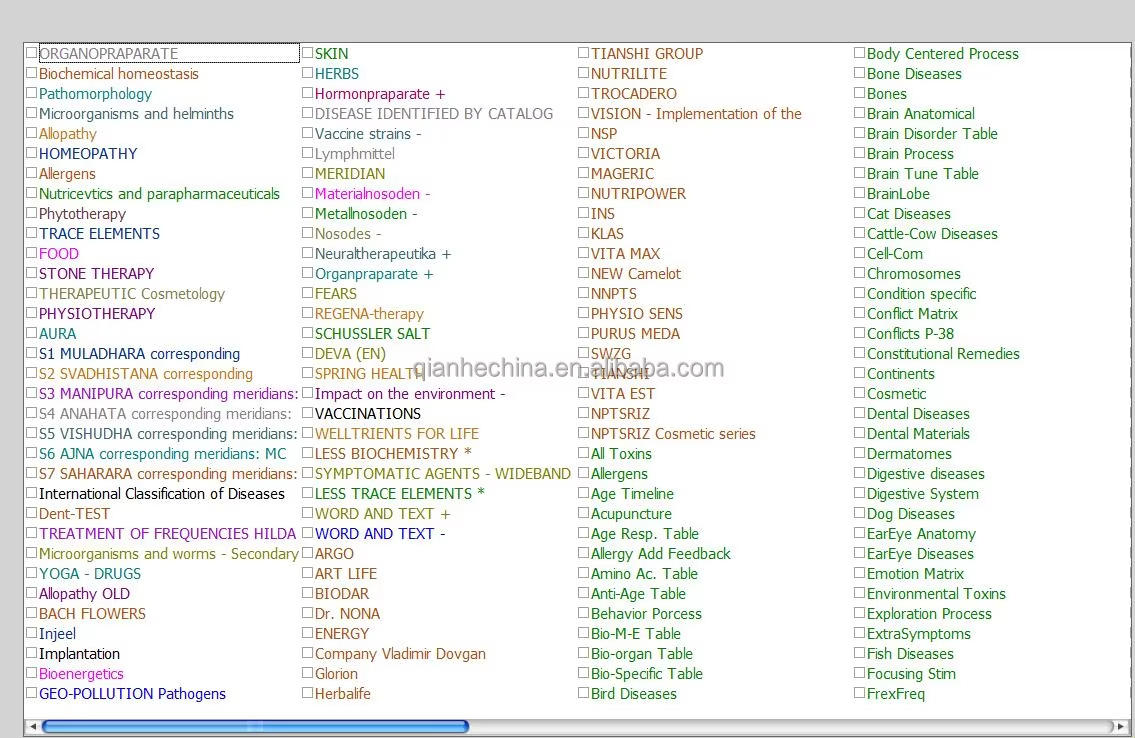Check the MERIDIAN checkbox
Screen dimensions: 1135x738
(307, 173)
